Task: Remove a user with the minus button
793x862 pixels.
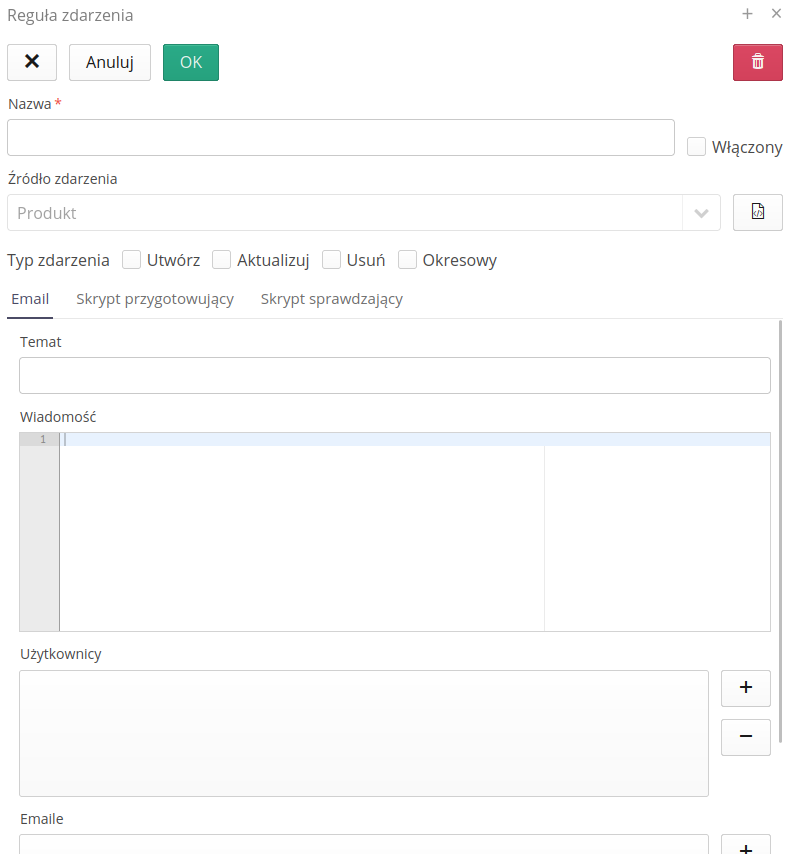Action: (745, 737)
